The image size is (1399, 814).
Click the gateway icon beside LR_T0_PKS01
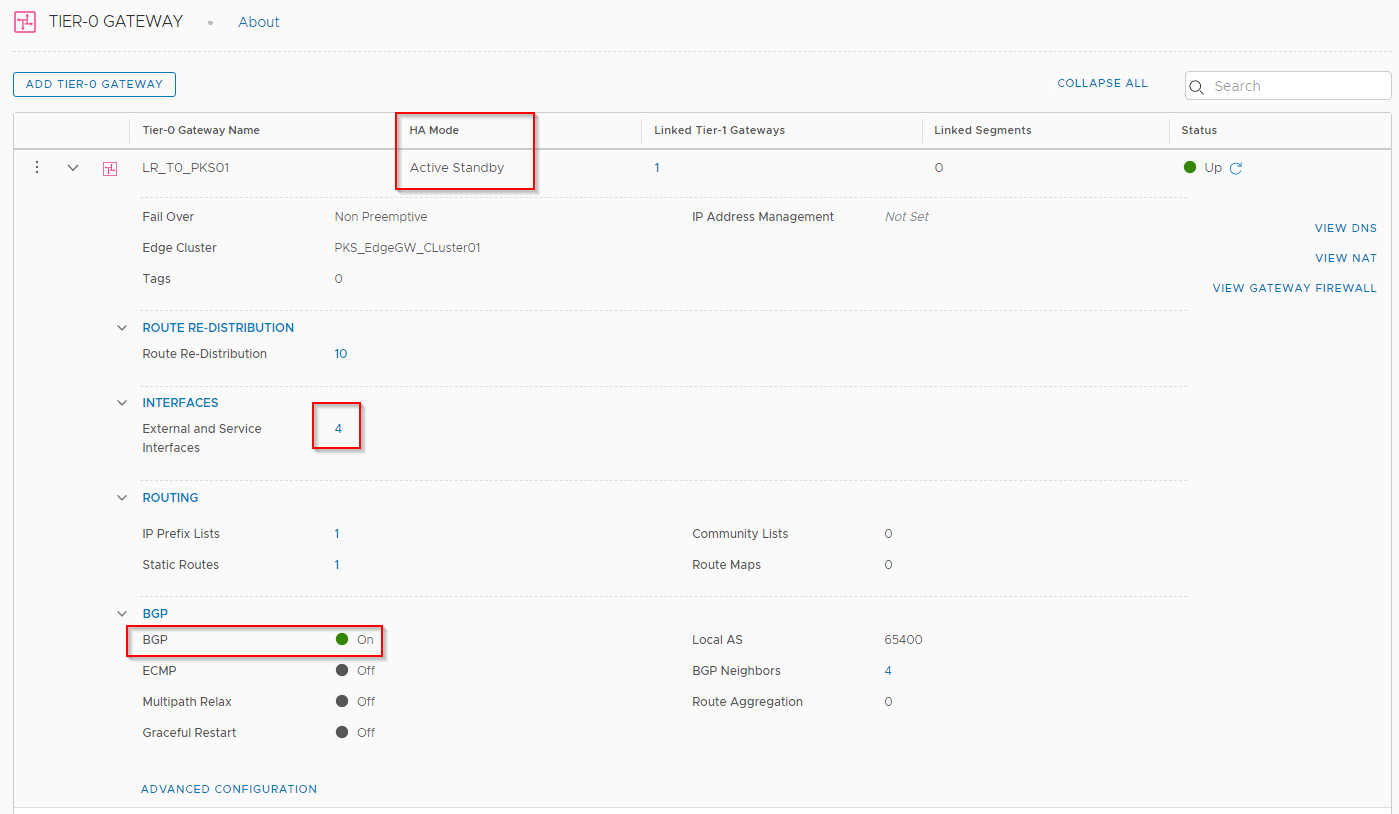(110, 169)
